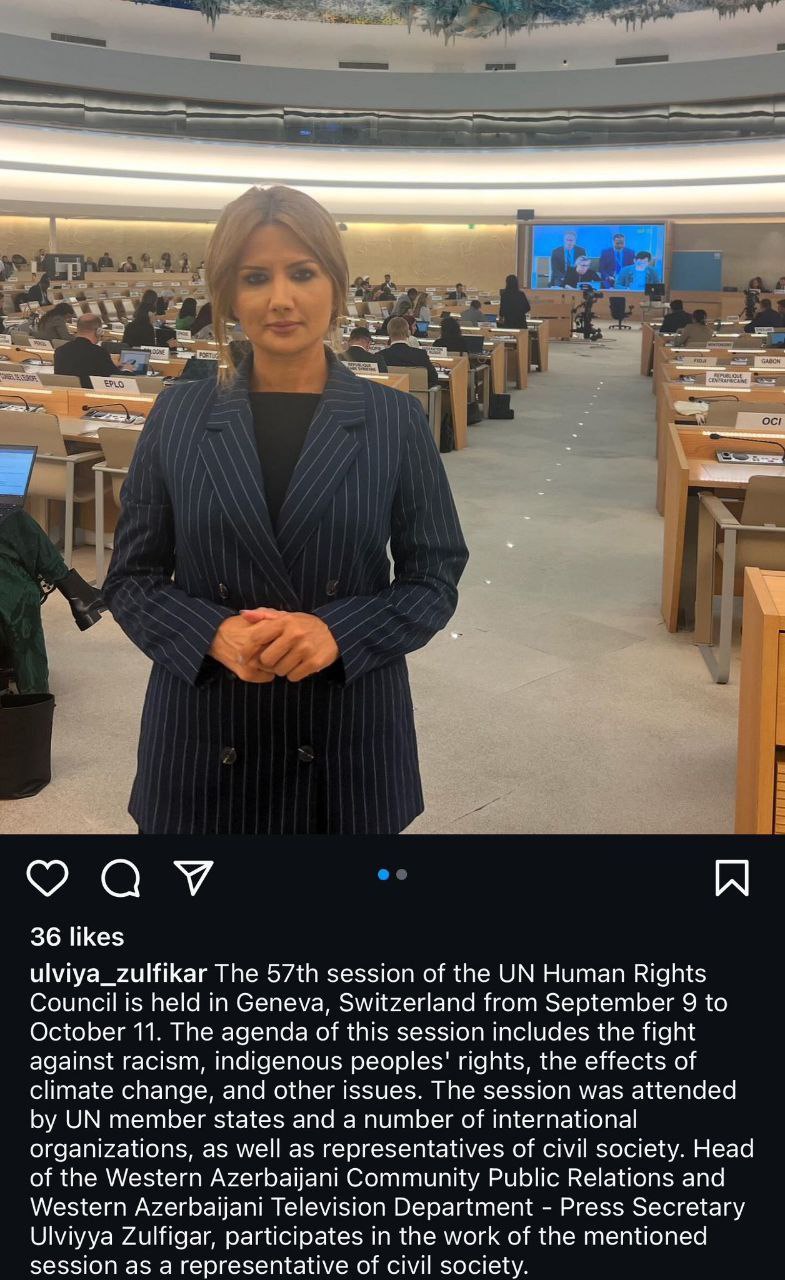View the 36 likes list

click(77, 937)
